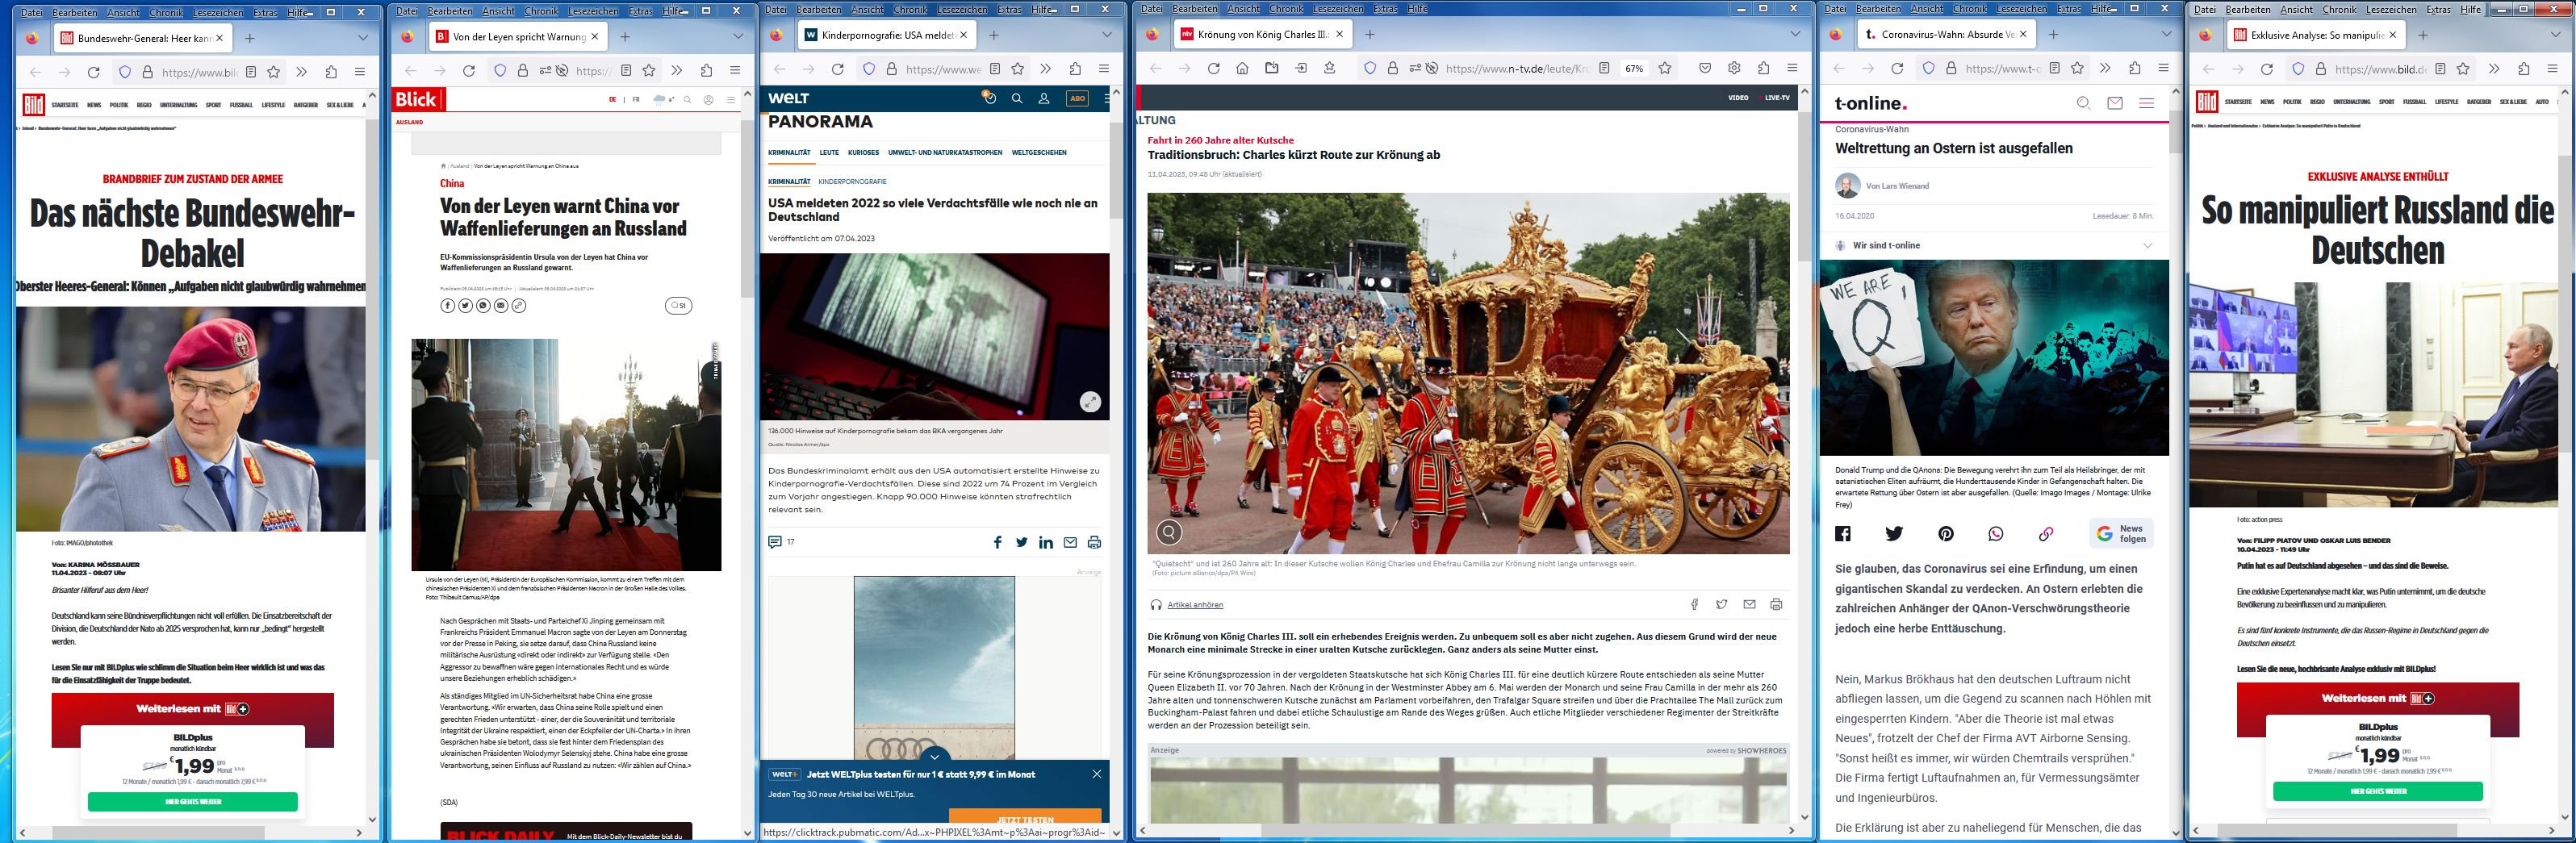Open reader view in the Bundeswehr BILD window
Viewport: 2576px width, 843px height.
pos(251,71)
